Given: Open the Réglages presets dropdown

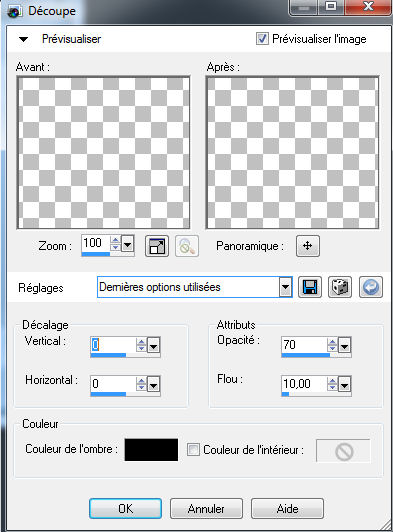Looking at the screenshot, I should coord(285,287).
